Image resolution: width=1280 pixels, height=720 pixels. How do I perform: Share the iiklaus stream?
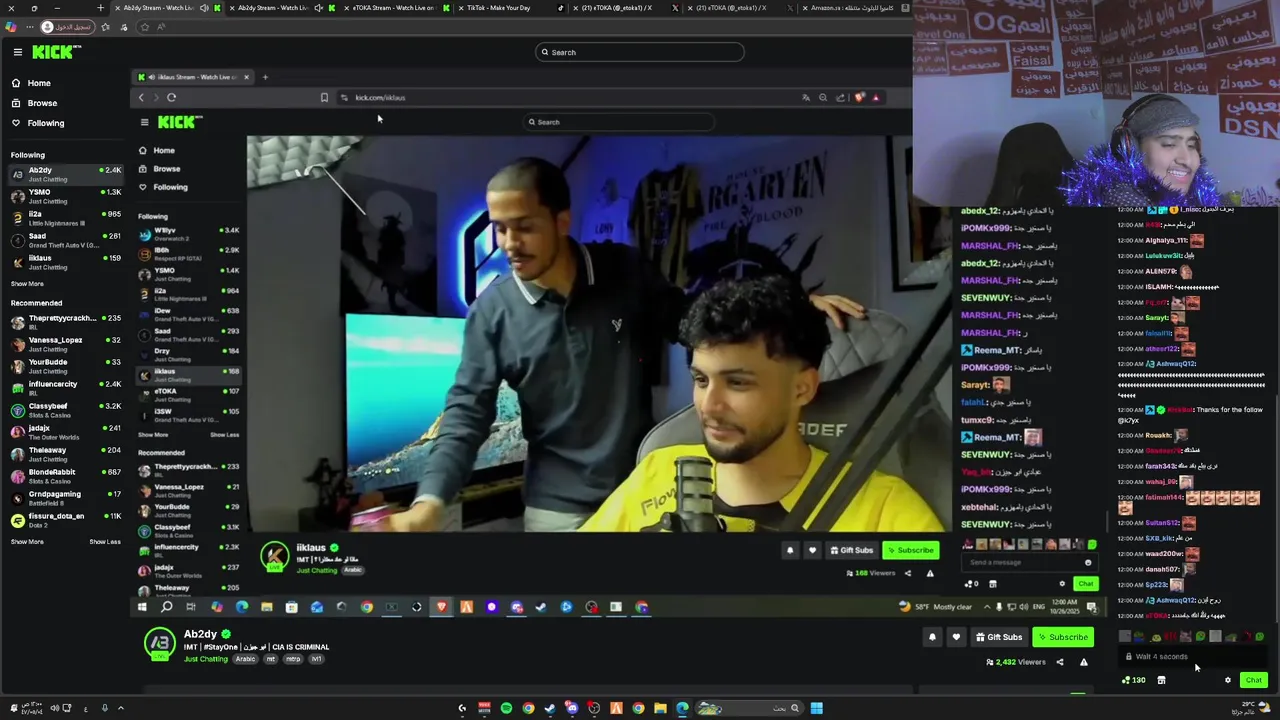[x=908, y=574]
